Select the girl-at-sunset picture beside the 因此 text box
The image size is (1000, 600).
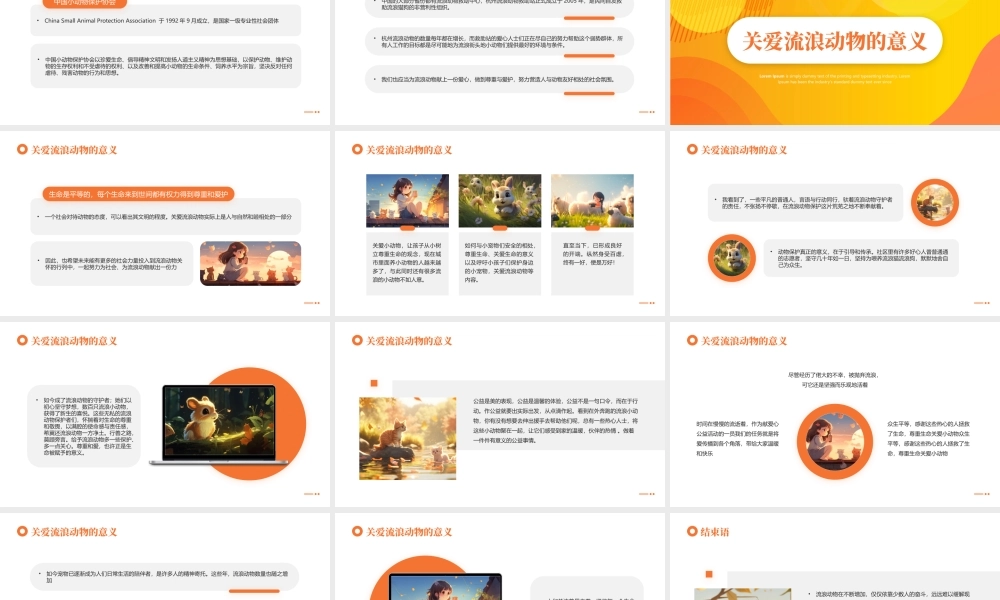pos(251,263)
